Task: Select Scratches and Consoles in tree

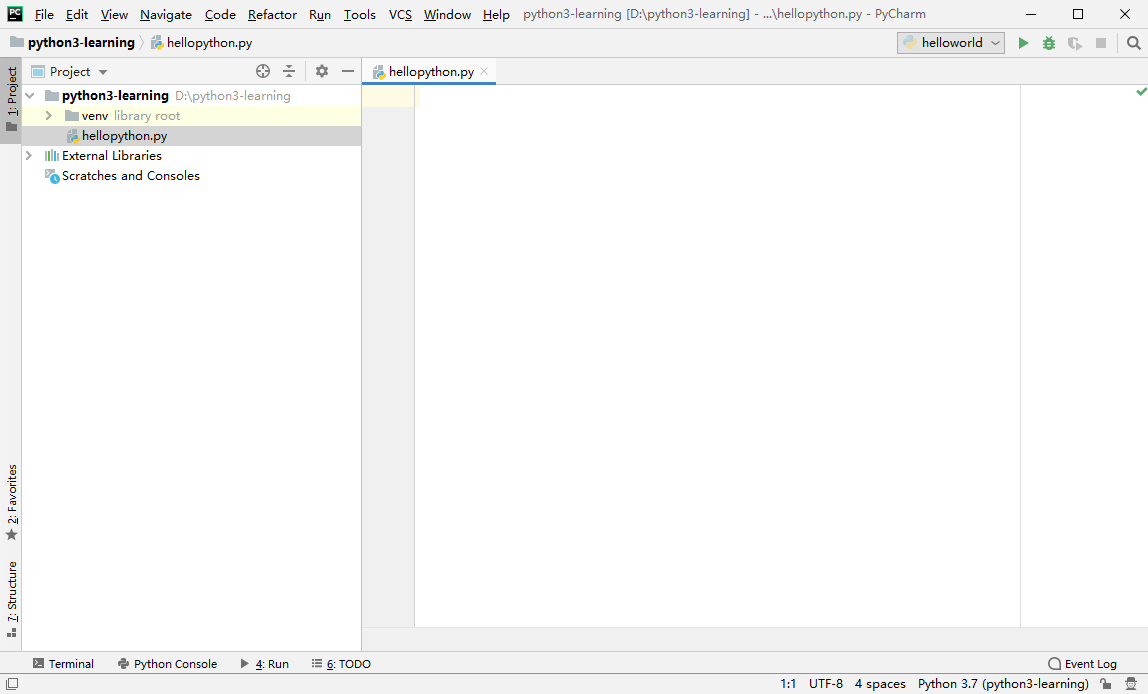Action: coord(130,176)
